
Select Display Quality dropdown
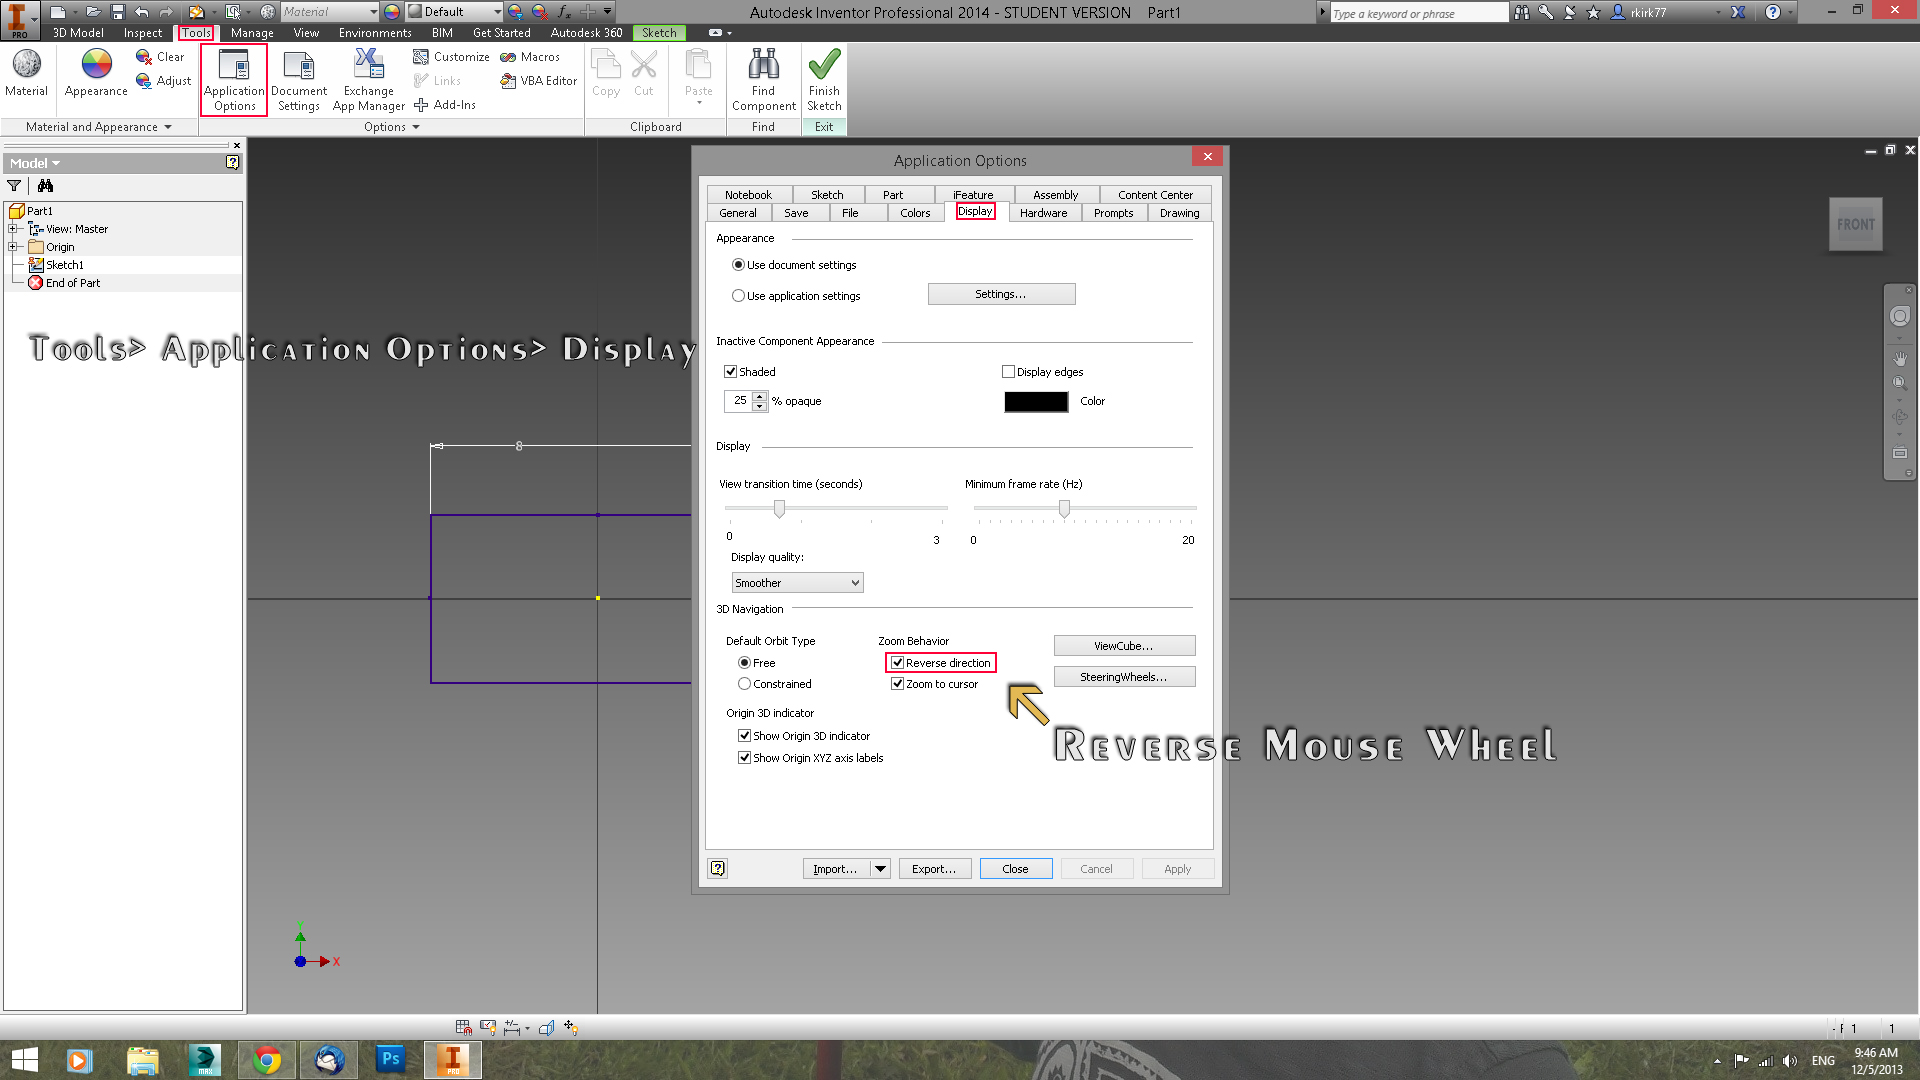(794, 582)
